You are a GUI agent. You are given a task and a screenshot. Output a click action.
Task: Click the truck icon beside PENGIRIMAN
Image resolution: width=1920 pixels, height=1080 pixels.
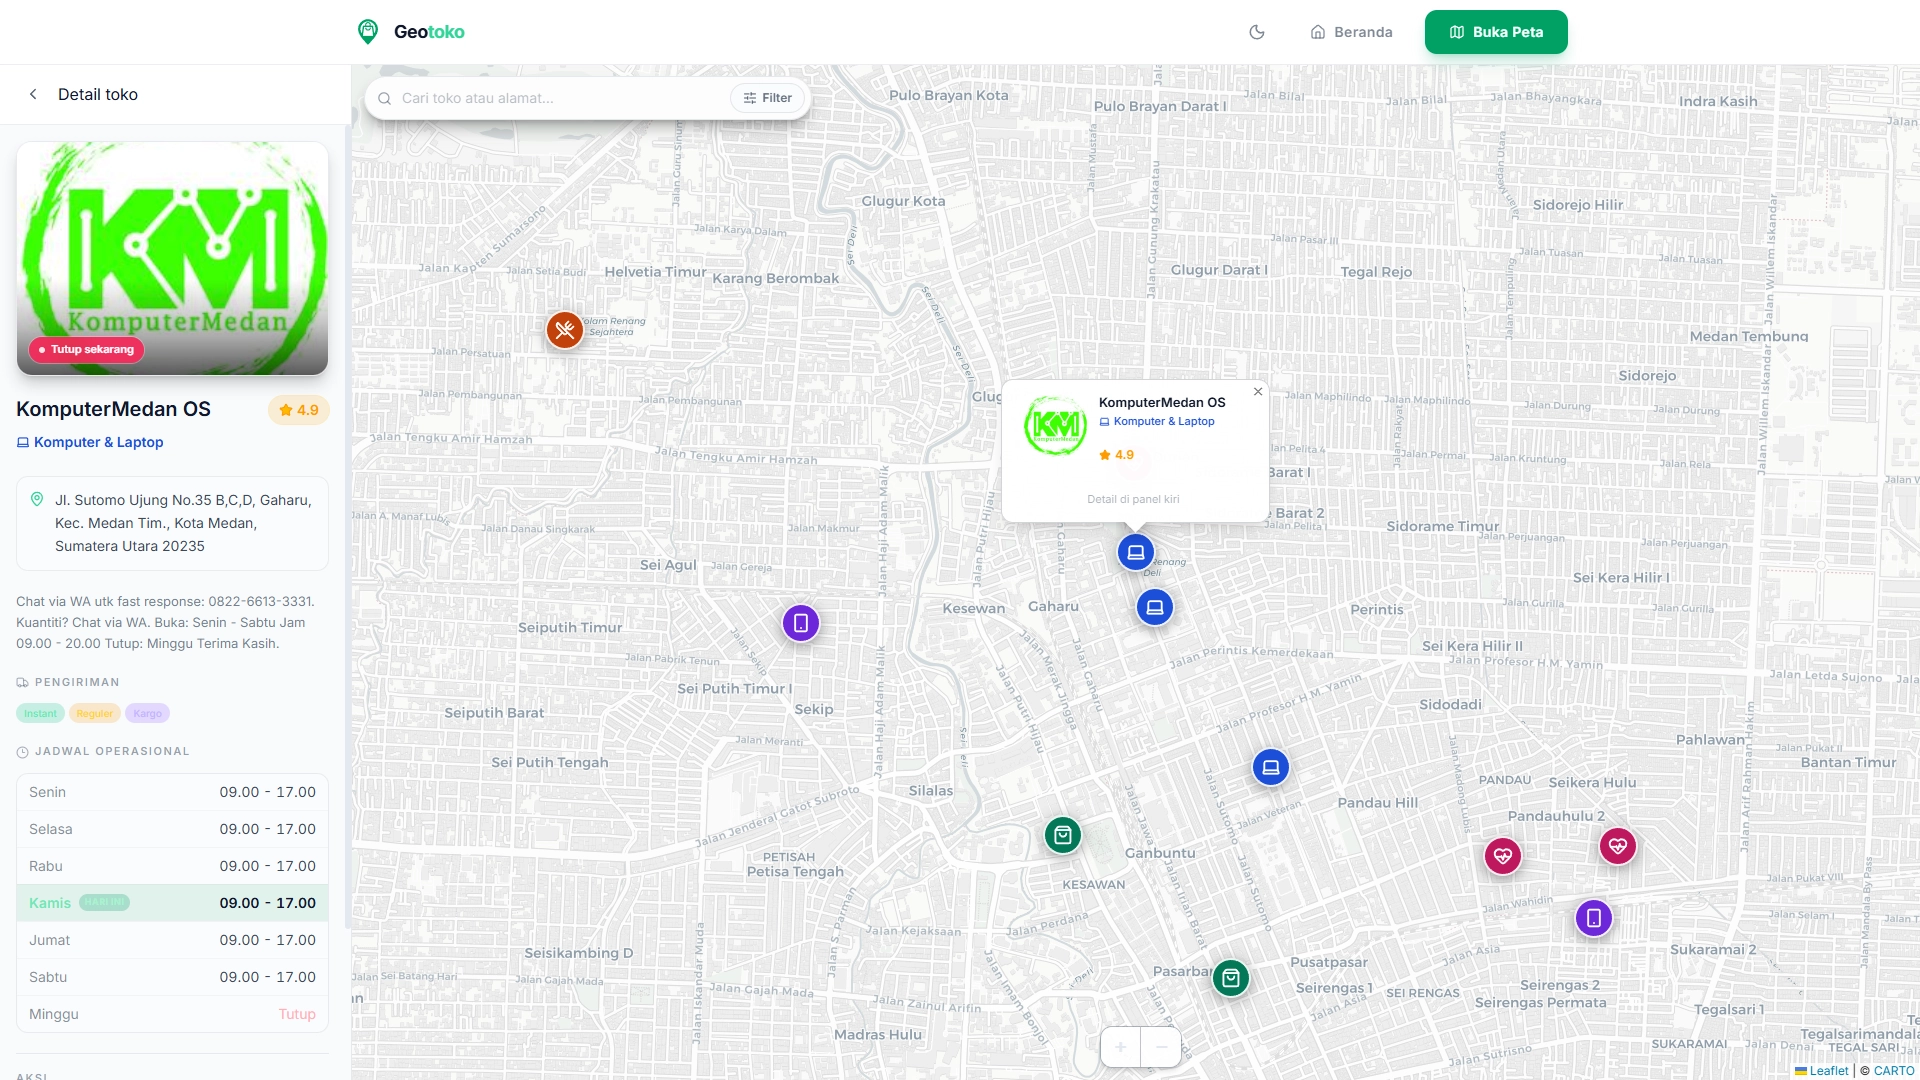(22, 682)
